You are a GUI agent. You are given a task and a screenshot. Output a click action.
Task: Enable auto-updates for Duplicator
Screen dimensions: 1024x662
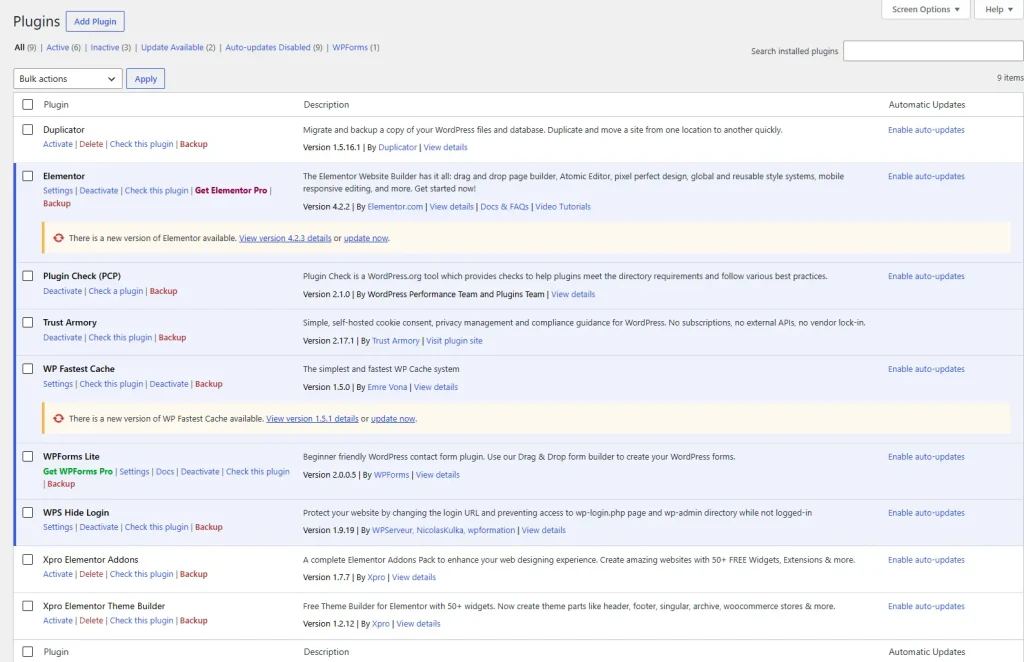coord(926,130)
